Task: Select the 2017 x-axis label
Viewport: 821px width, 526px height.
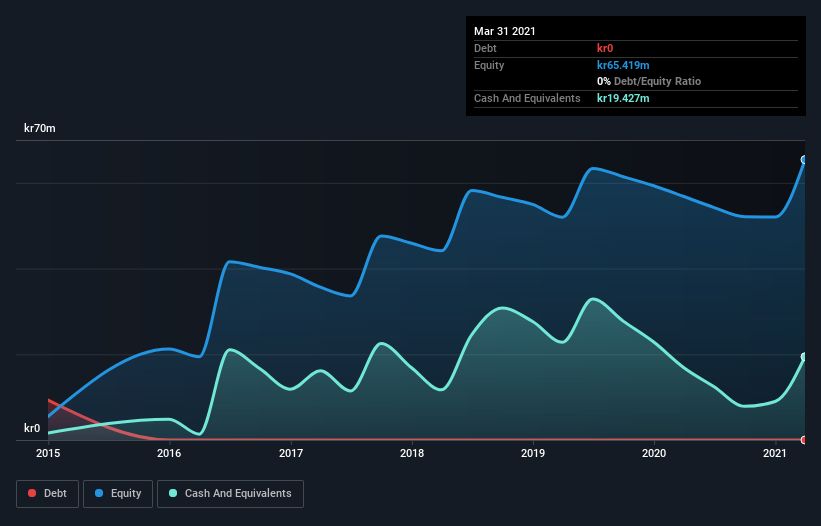Action: pos(291,453)
